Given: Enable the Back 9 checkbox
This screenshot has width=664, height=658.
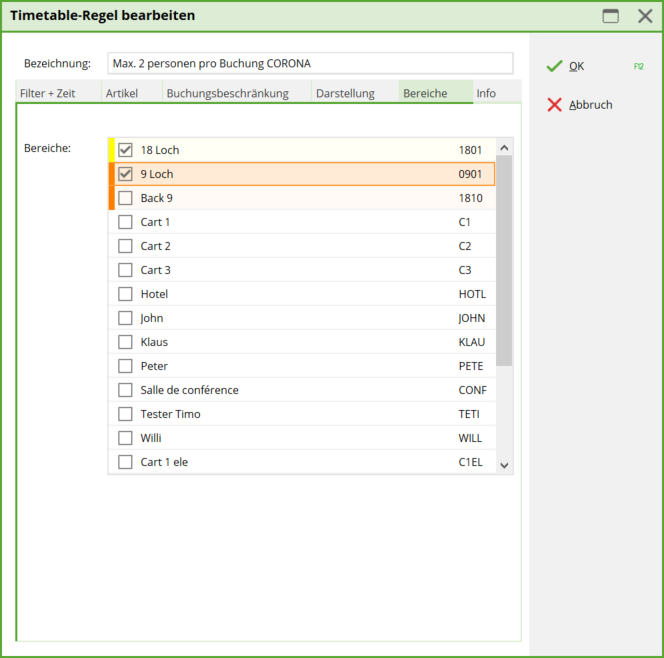Looking at the screenshot, I should (x=125, y=198).
